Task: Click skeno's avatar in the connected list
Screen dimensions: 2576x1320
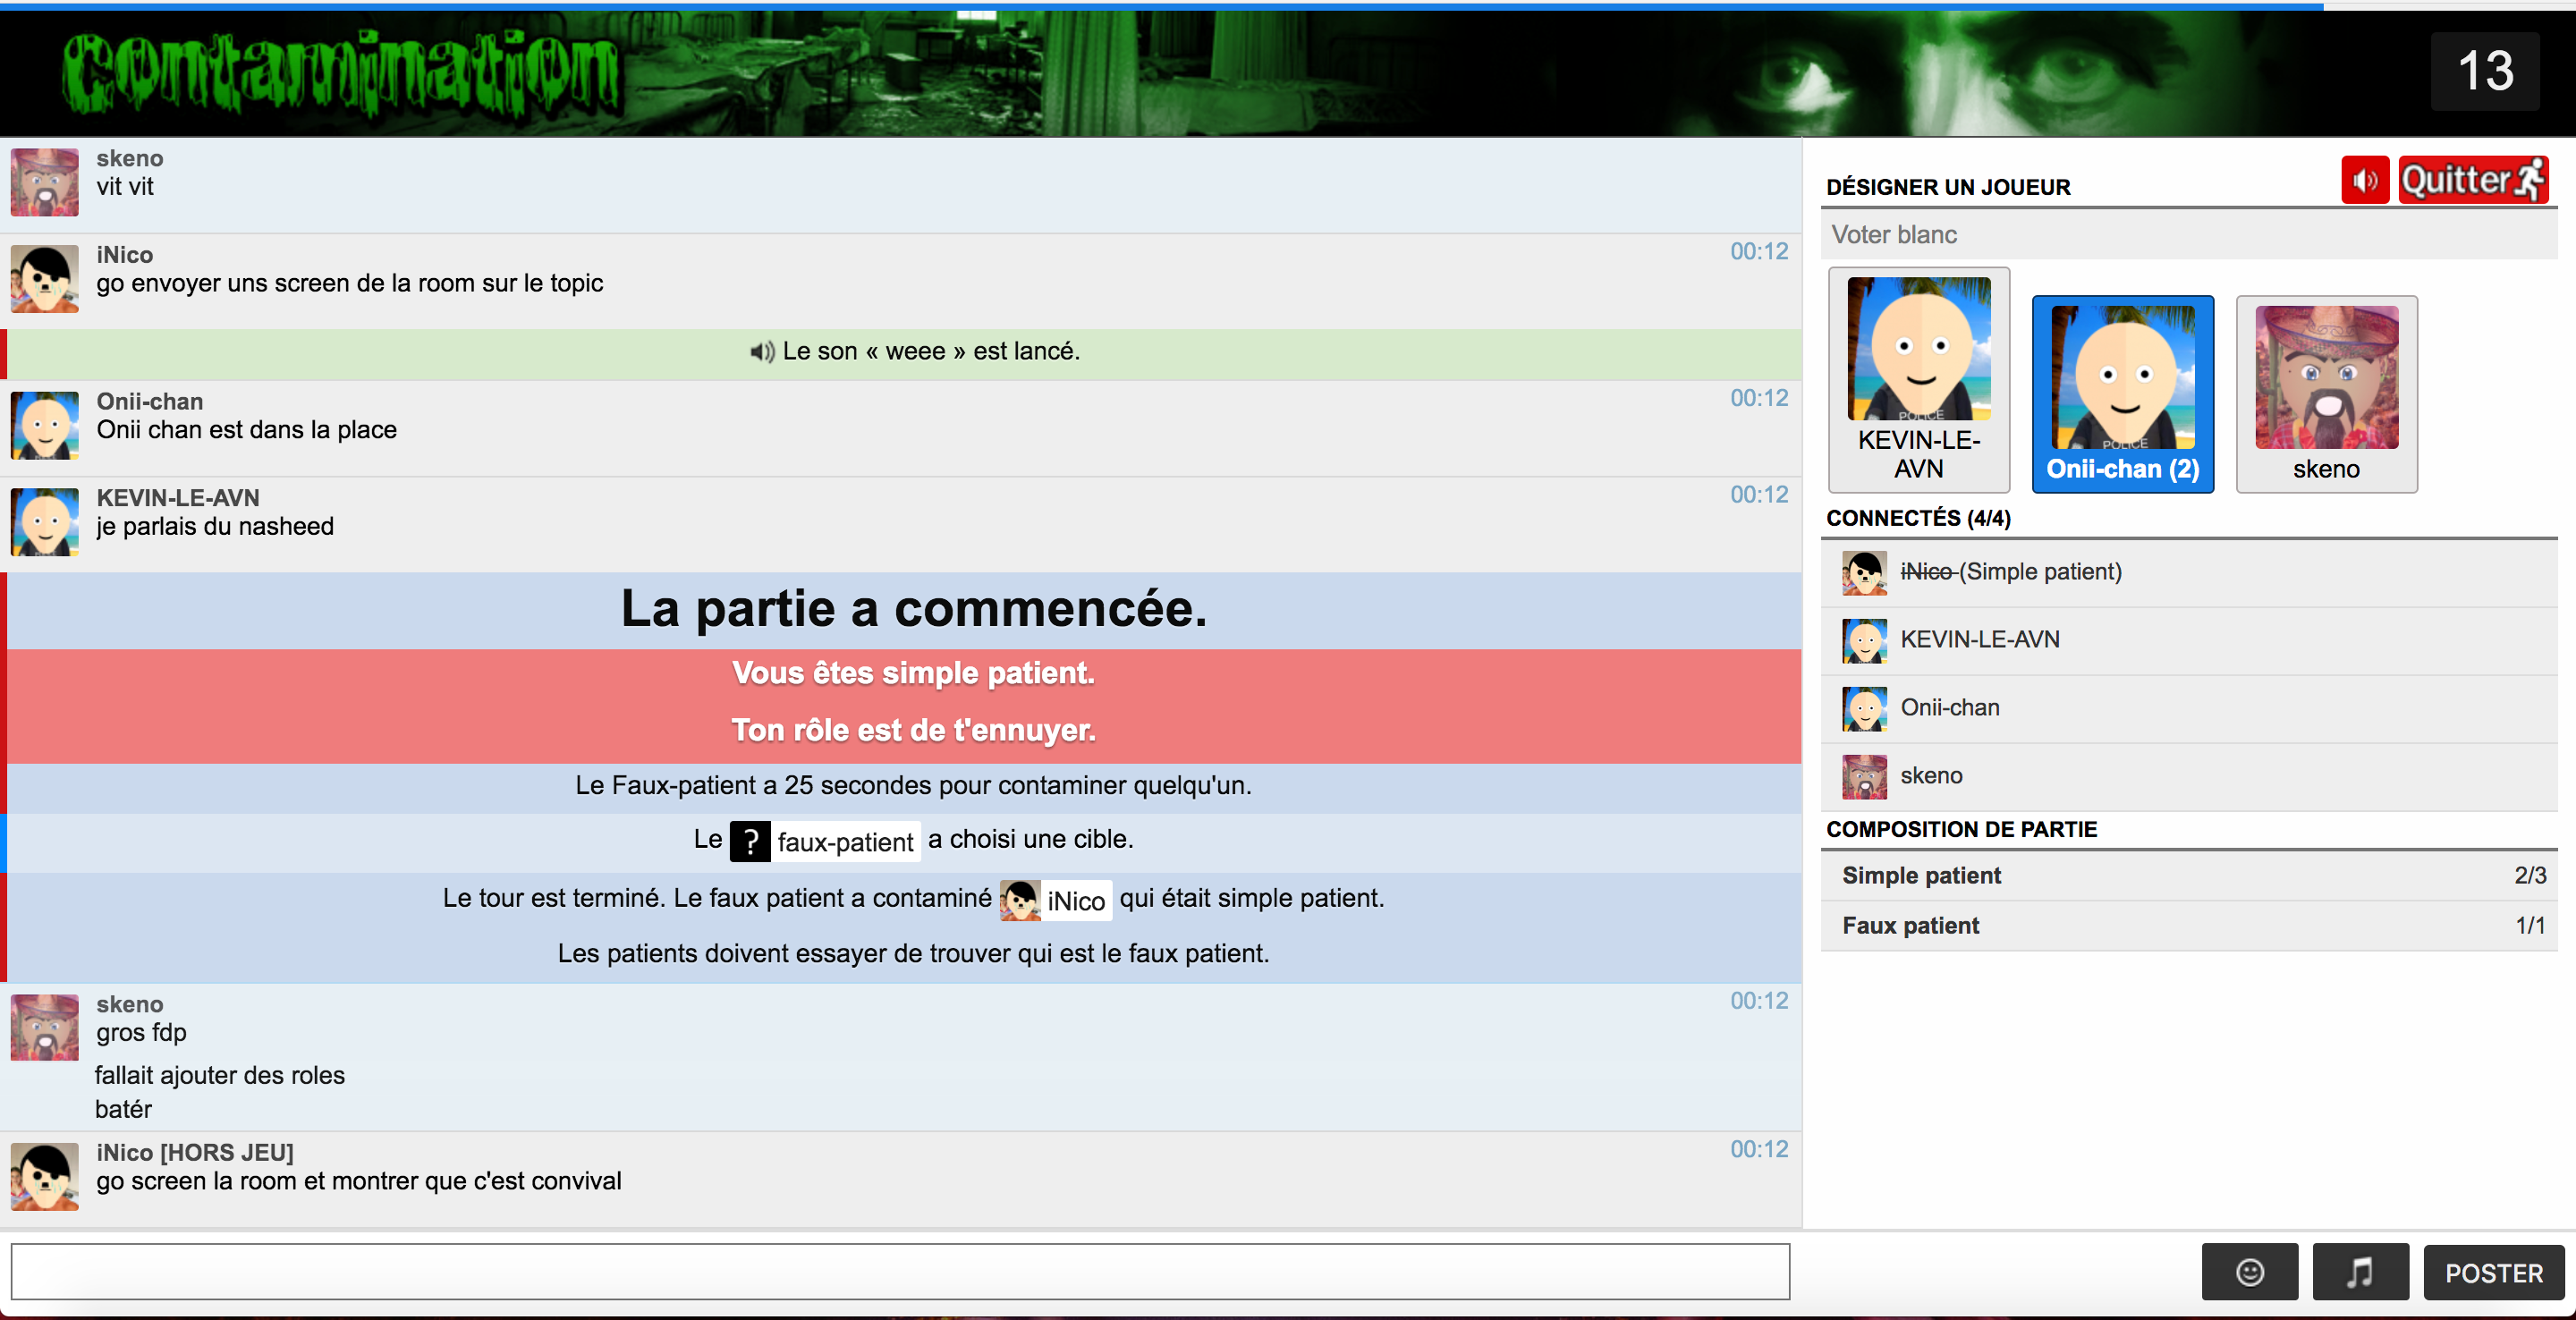Action: coord(1864,776)
